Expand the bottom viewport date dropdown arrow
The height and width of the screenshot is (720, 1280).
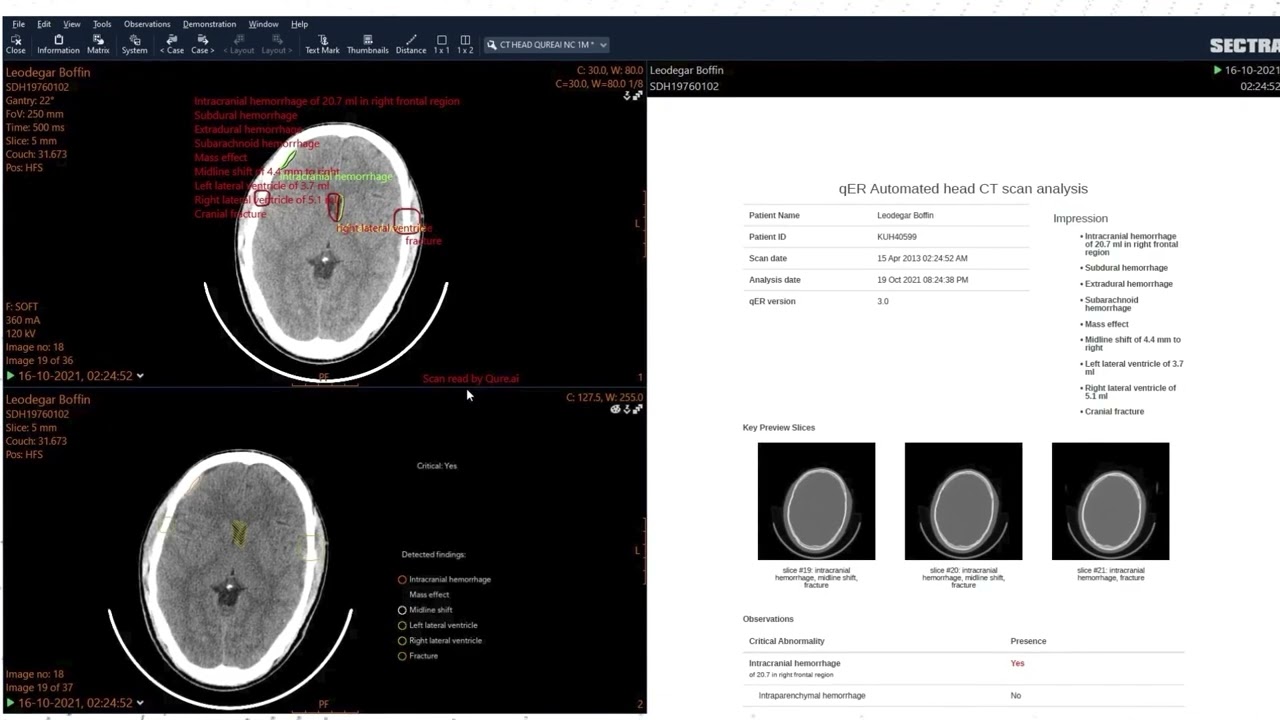(140, 703)
